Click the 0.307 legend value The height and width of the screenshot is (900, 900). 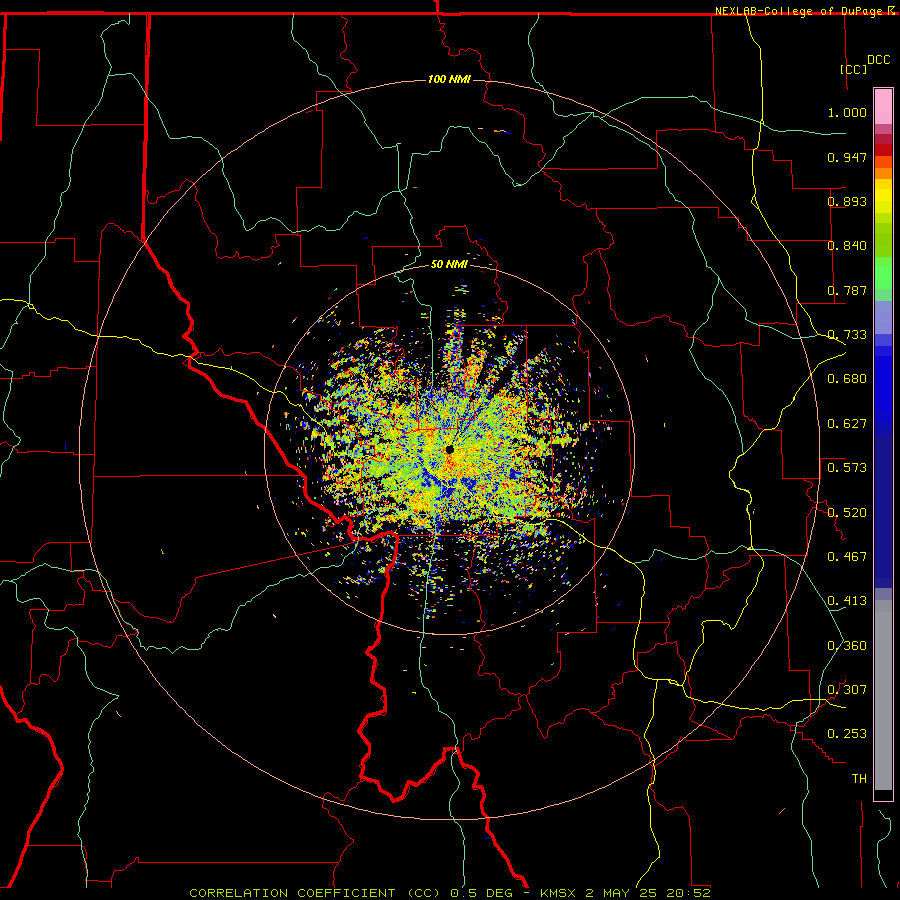(x=847, y=690)
